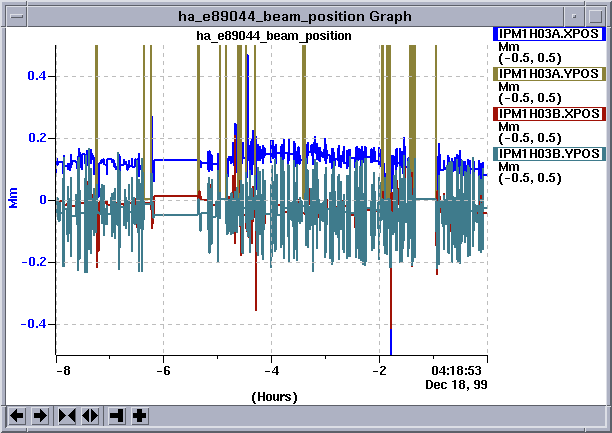This screenshot has width=612, height=433.
Task: Maximize the beam position graph window
Action: coord(596,15)
